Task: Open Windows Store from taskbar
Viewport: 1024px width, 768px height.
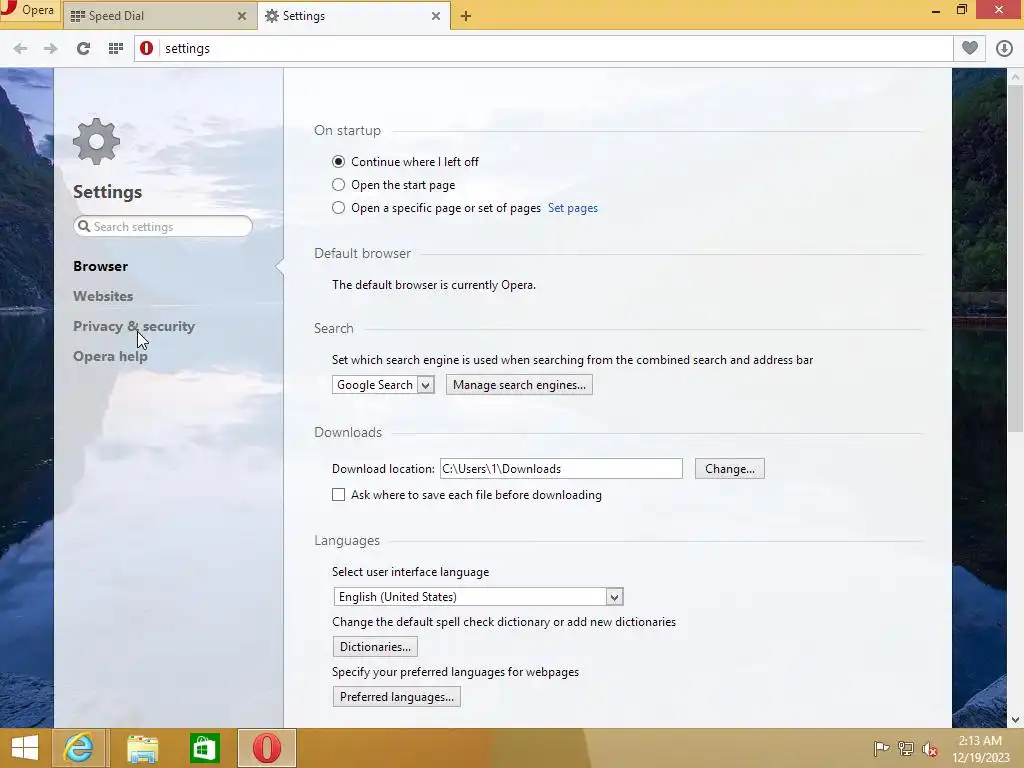Action: pos(204,748)
